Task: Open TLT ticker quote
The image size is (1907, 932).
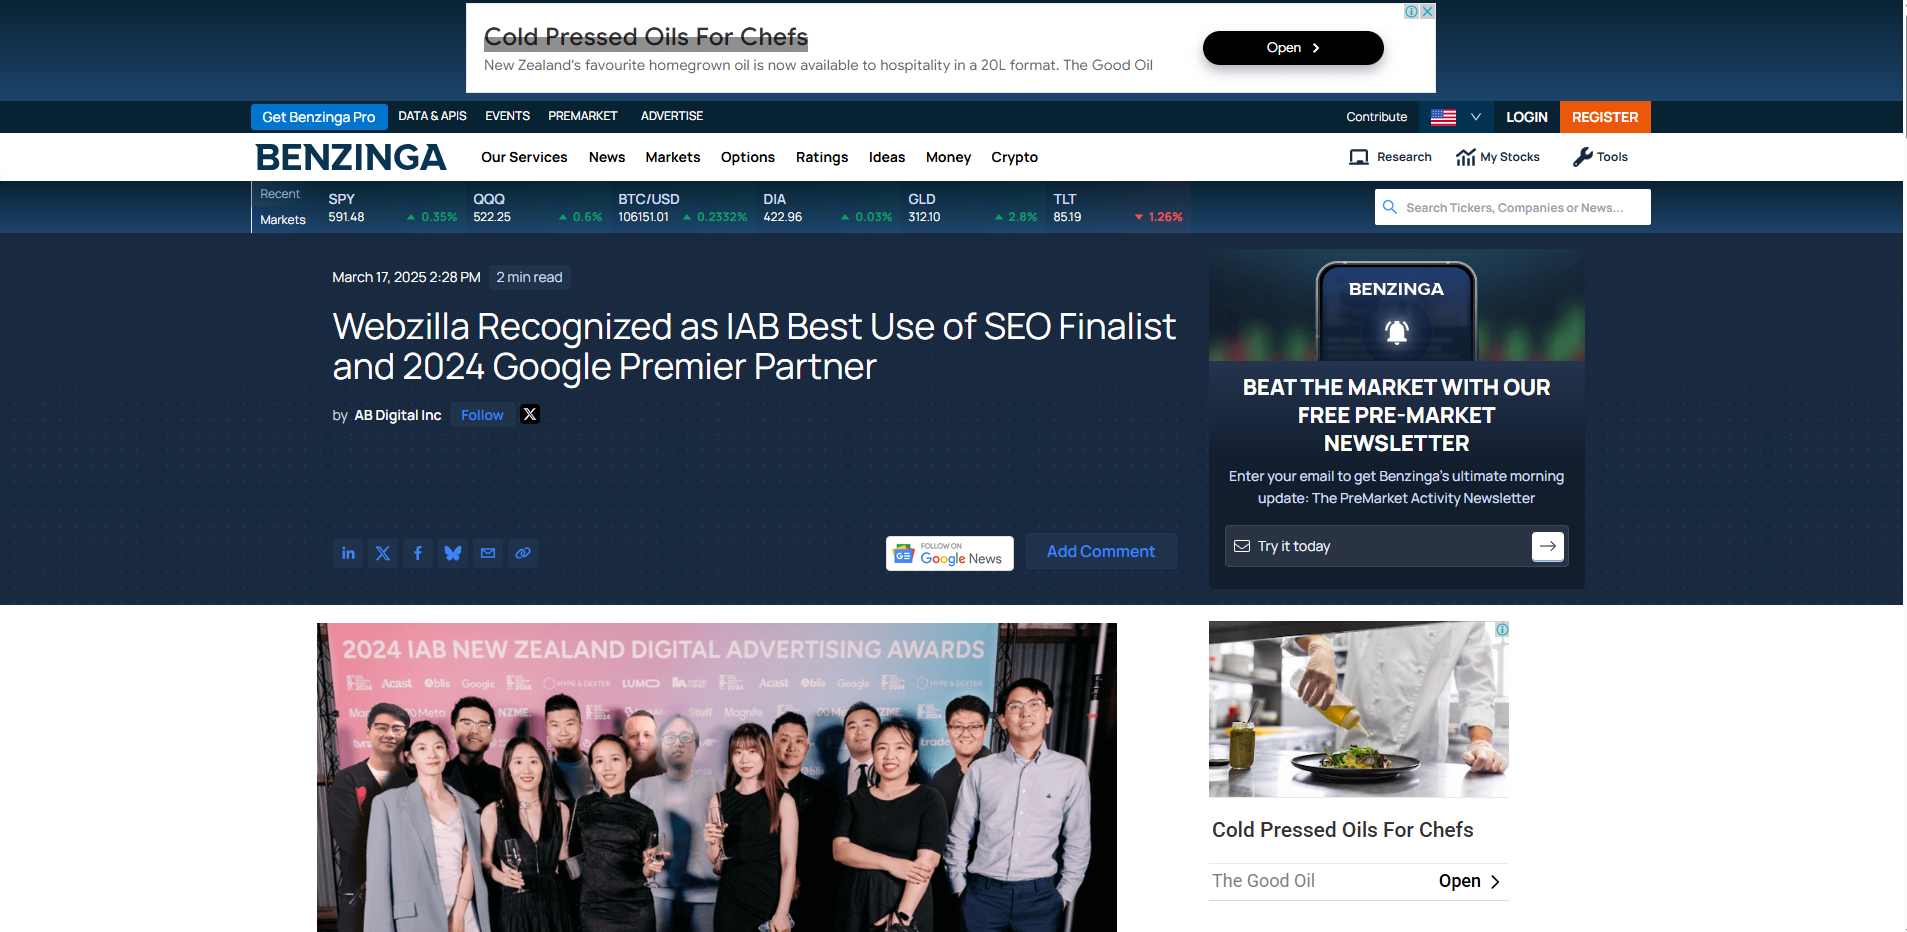Action: tap(1117, 207)
